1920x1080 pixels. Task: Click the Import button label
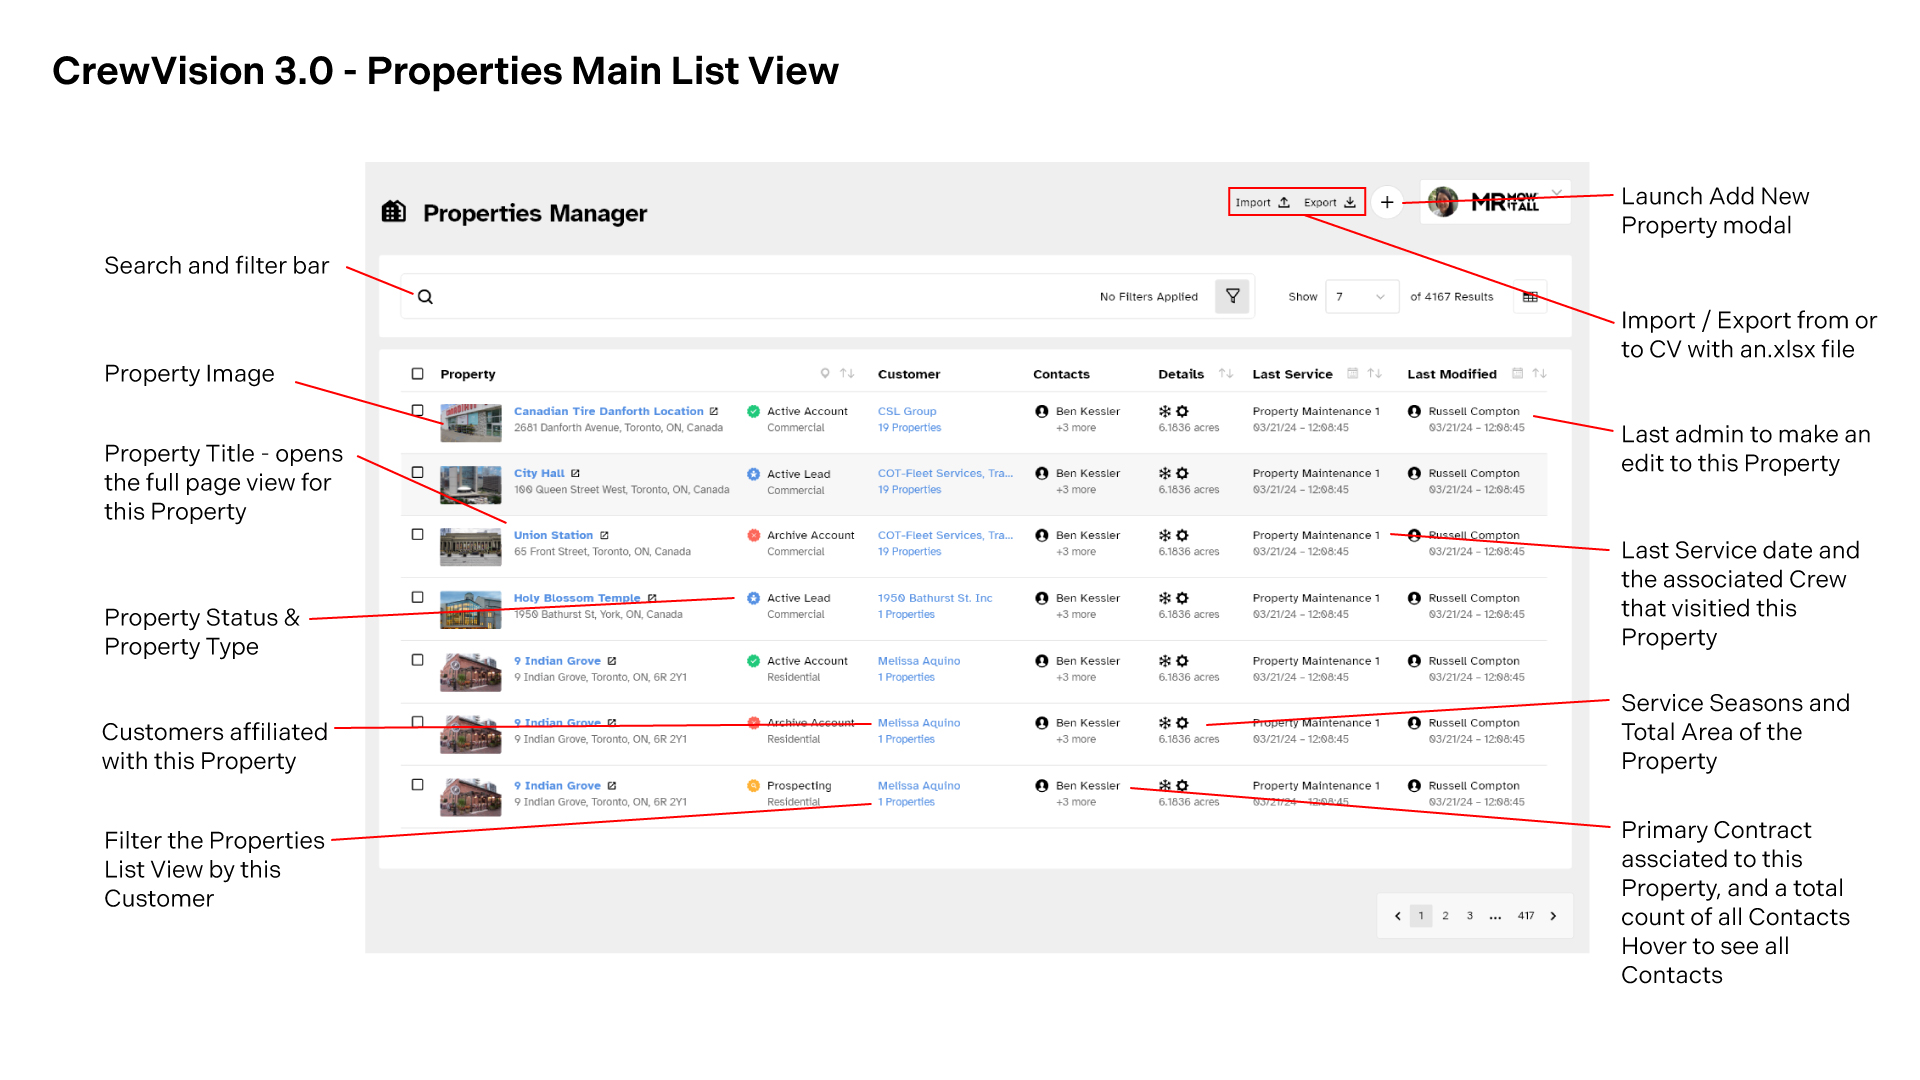1253,203
